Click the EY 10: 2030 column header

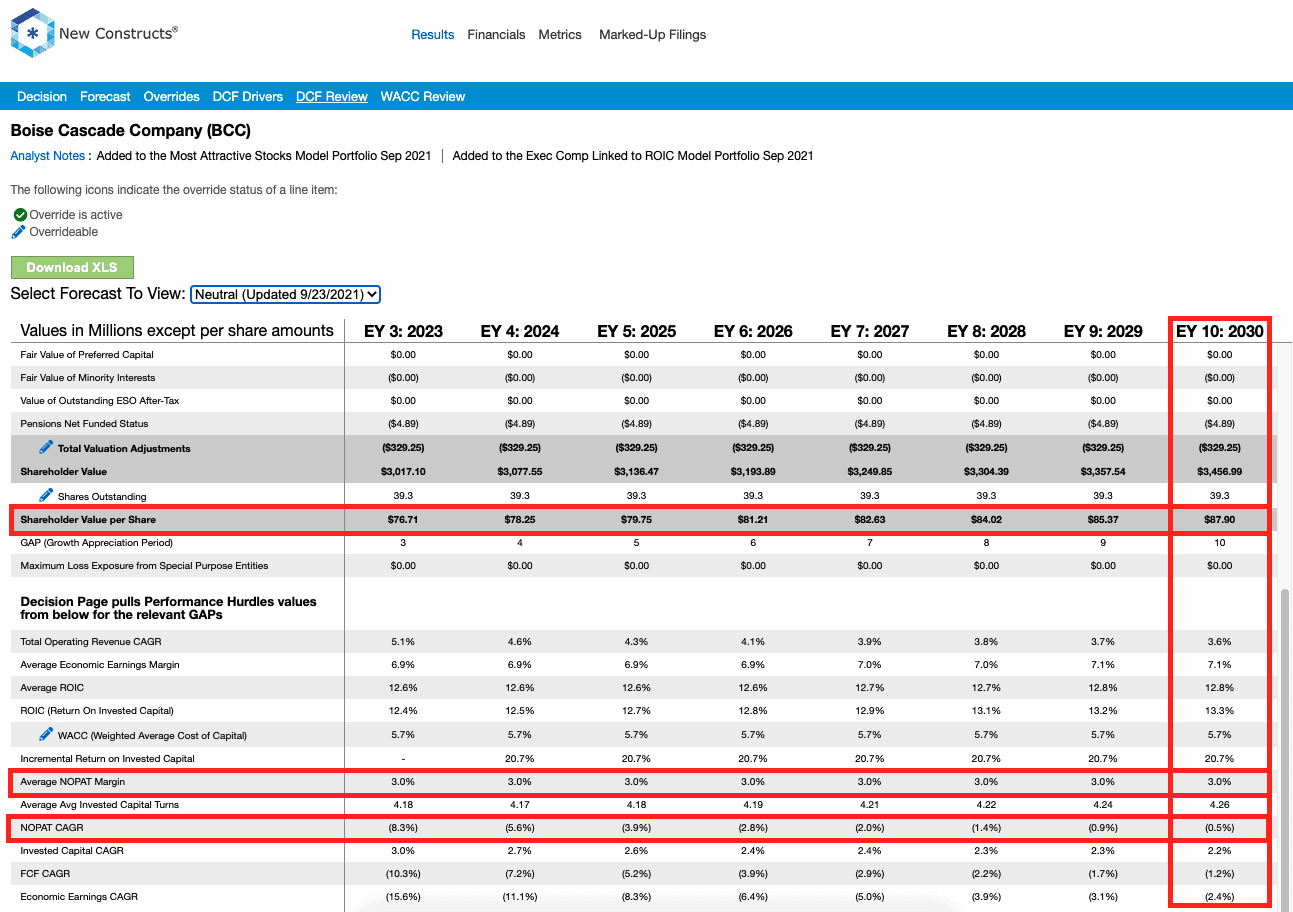(x=1220, y=331)
